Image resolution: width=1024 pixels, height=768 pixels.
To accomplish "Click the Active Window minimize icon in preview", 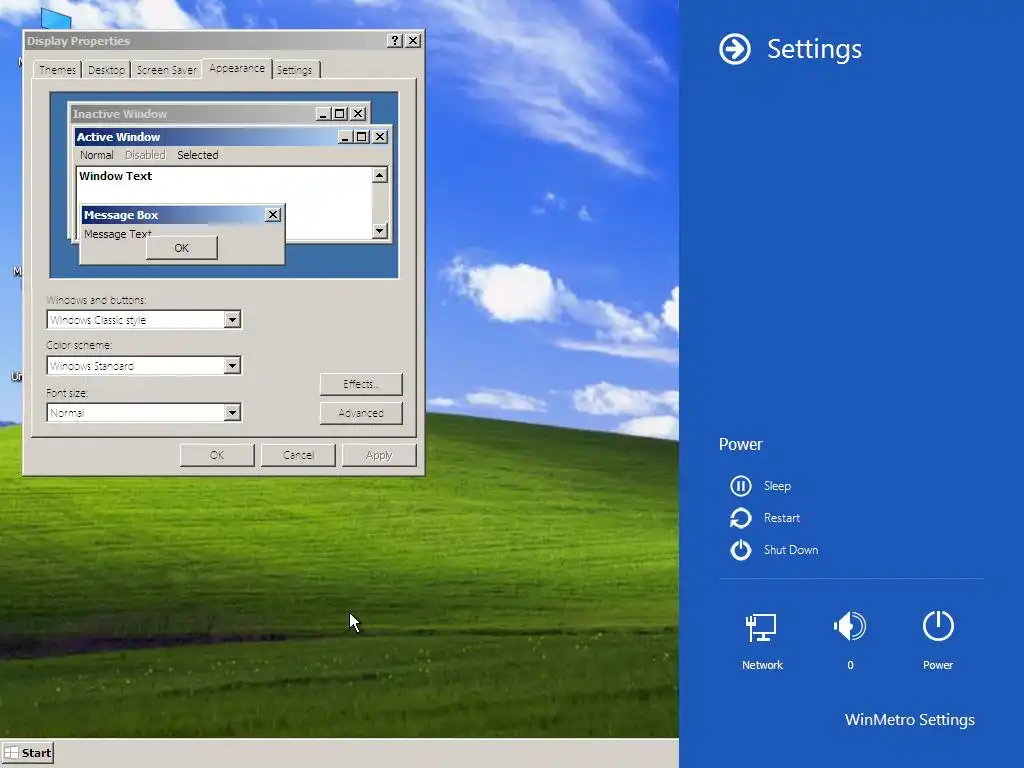I will pos(345,136).
